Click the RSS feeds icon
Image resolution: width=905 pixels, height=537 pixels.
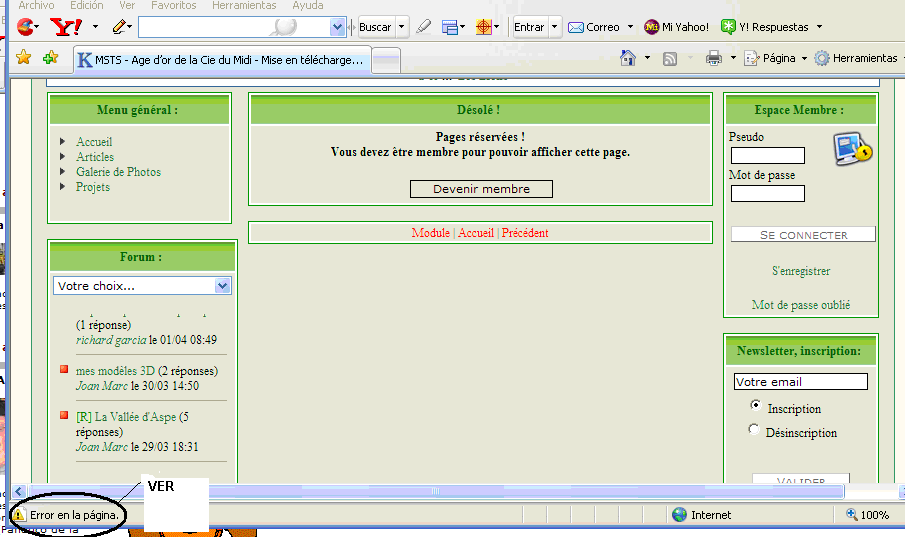(670, 59)
